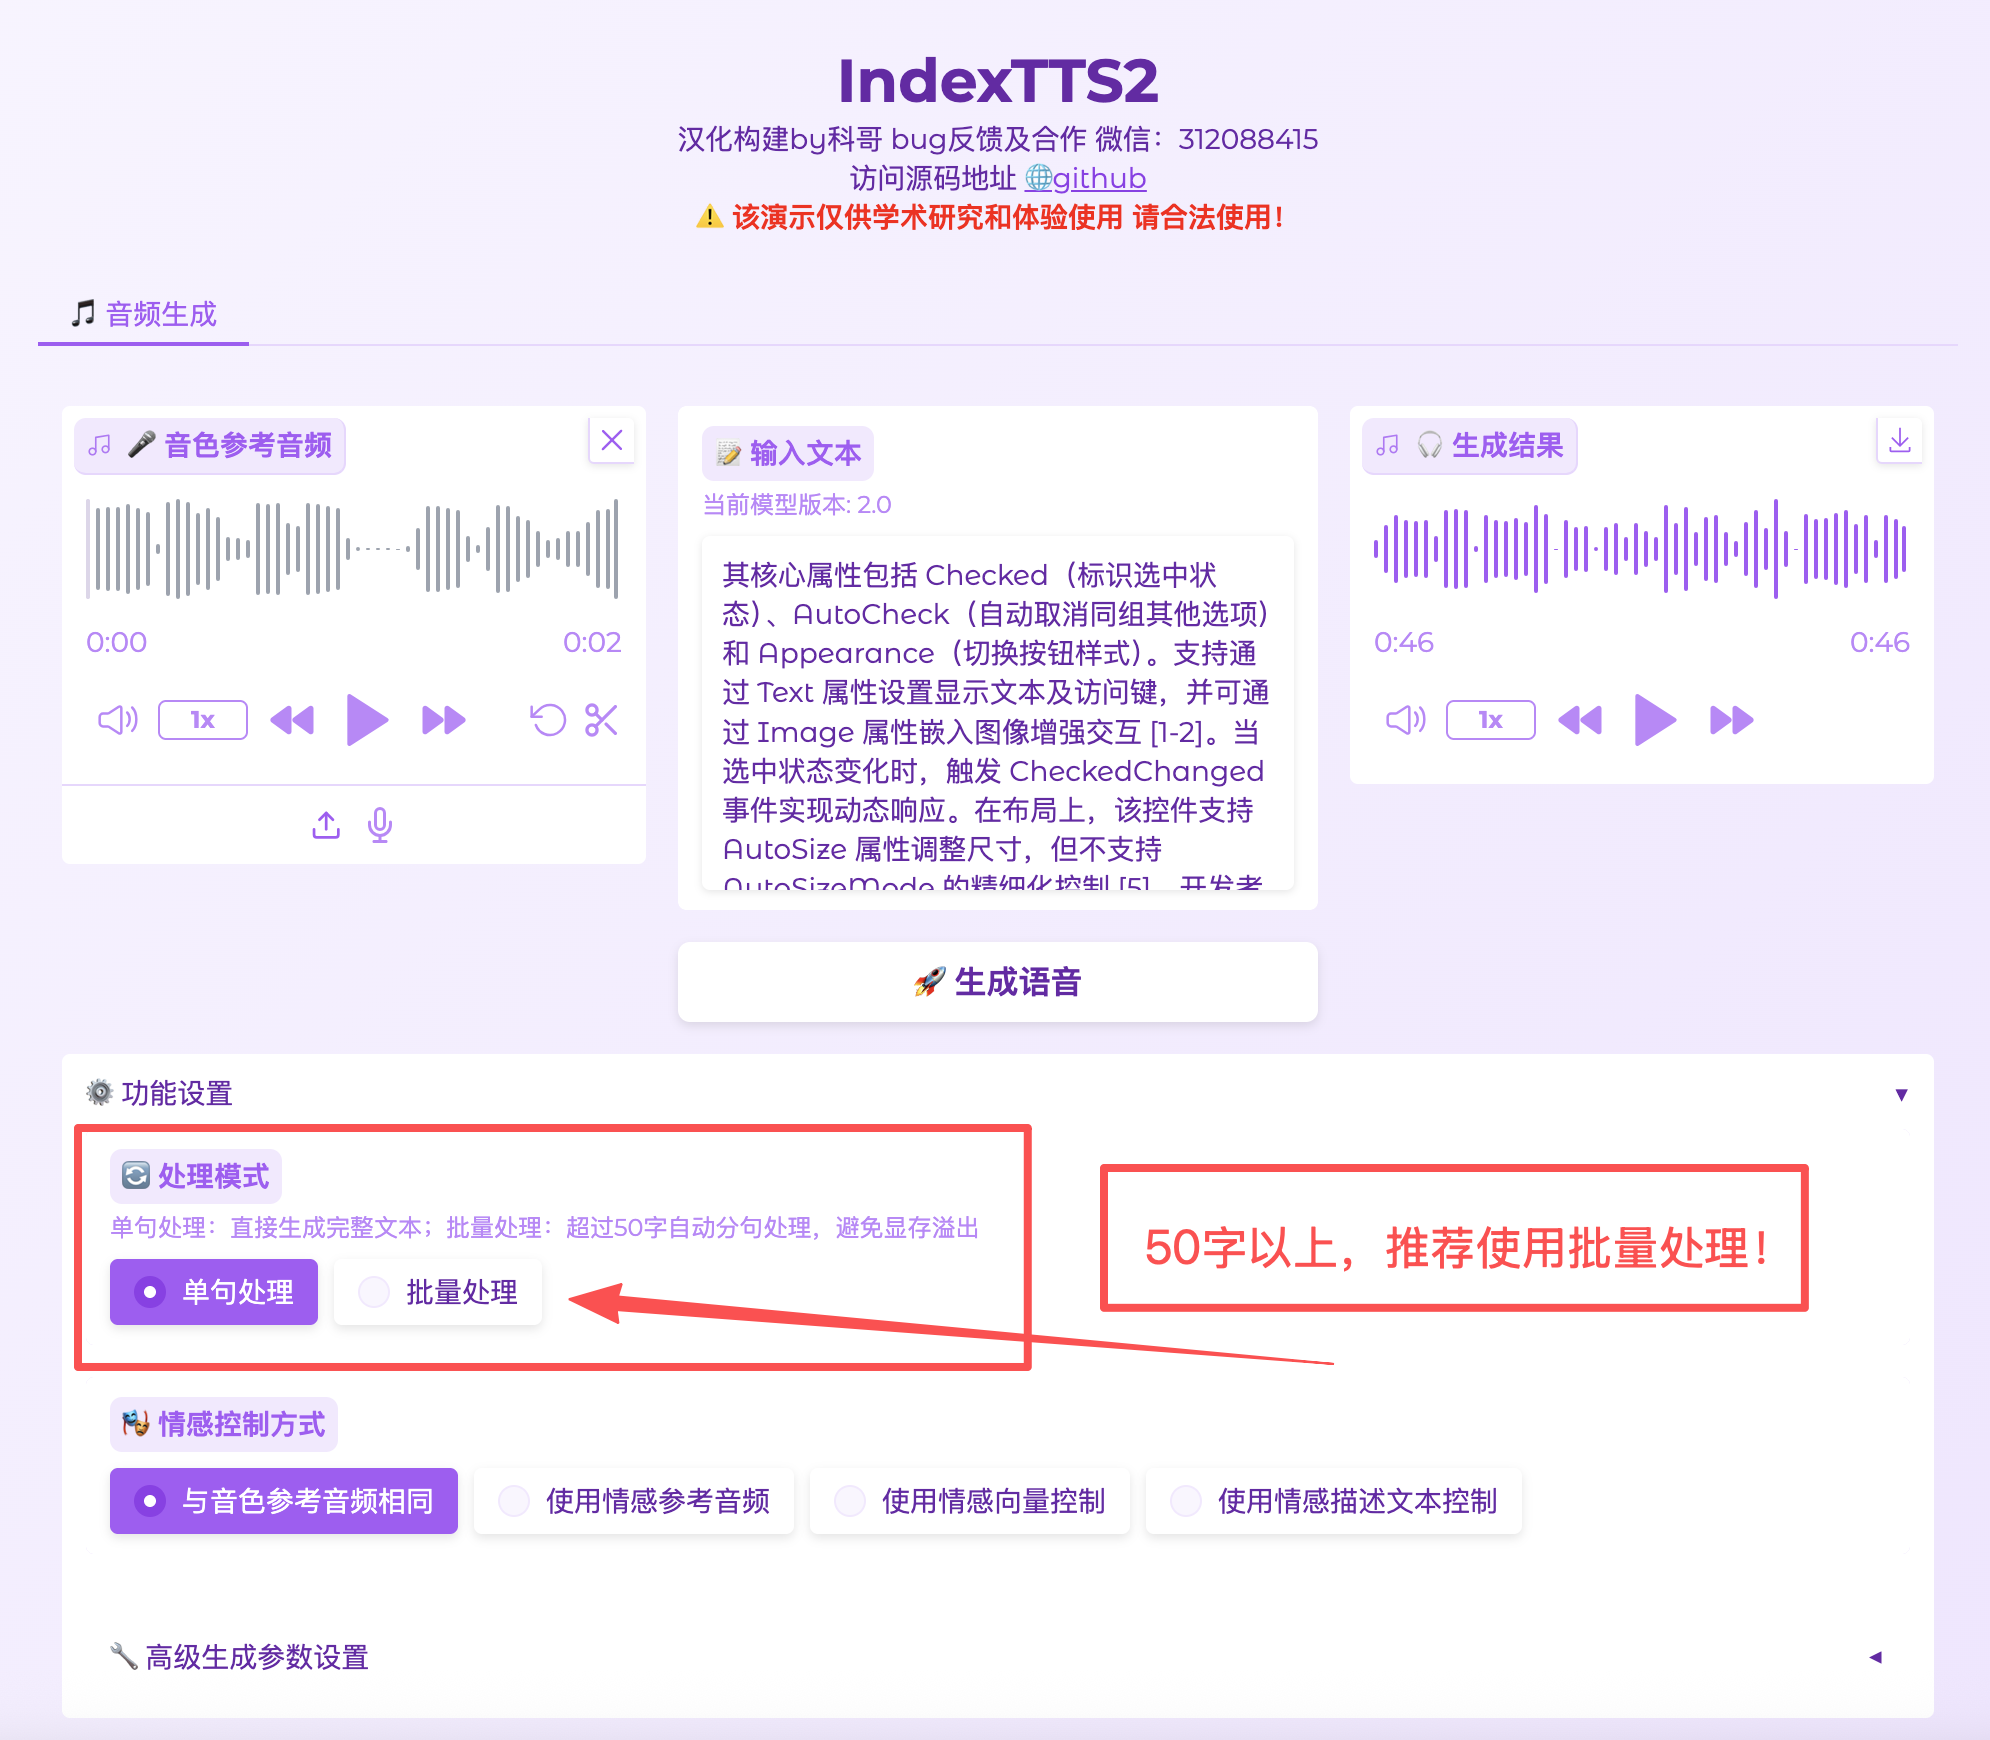
Task: Remove the reference audio with the X button
Action: coord(612,440)
